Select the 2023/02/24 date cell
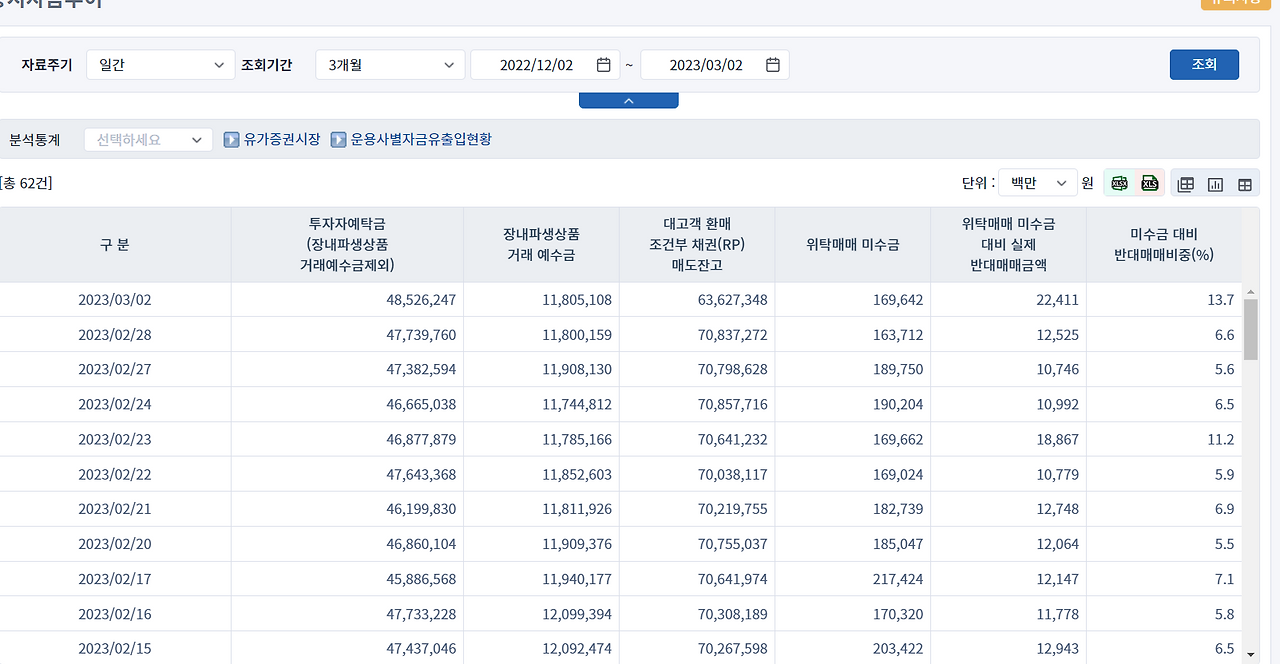The width and height of the screenshot is (1280, 664). [x=115, y=405]
